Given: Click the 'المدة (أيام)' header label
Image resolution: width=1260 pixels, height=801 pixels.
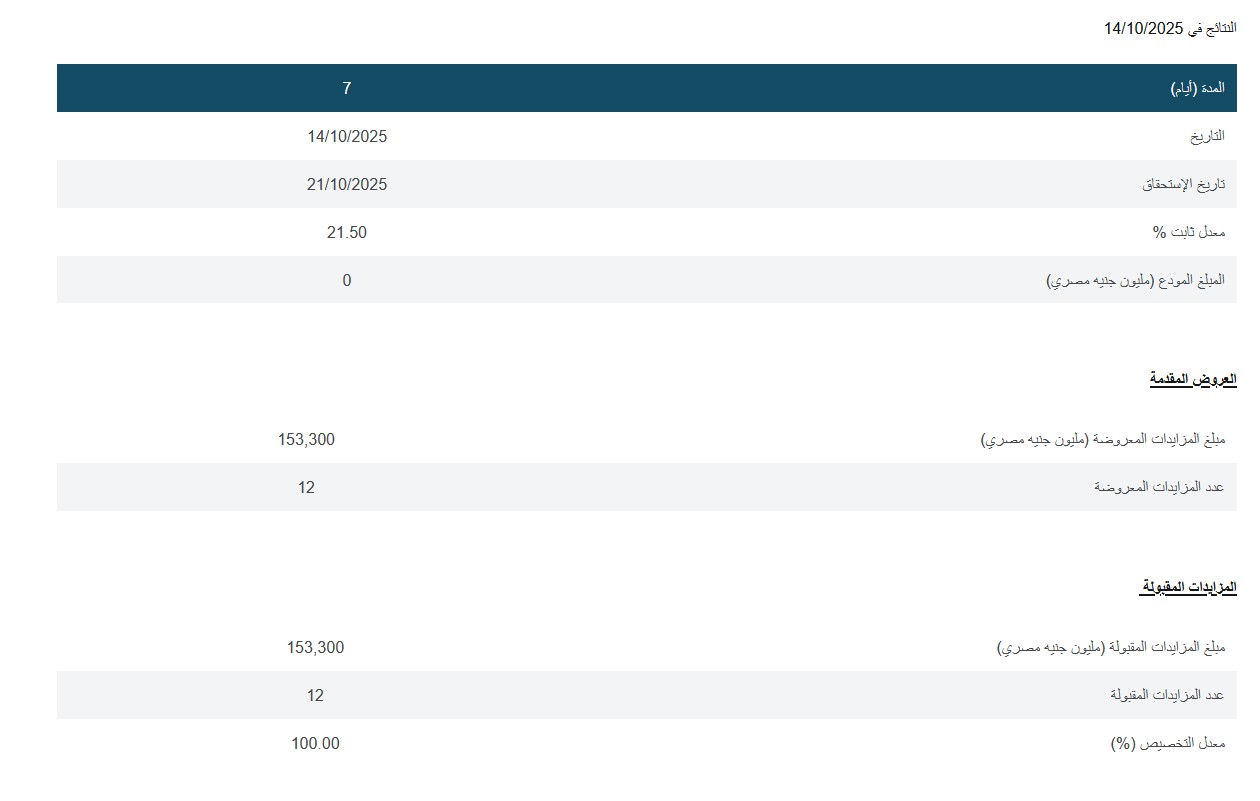Looking at the screenshot, I should [x=1197, y=88].
